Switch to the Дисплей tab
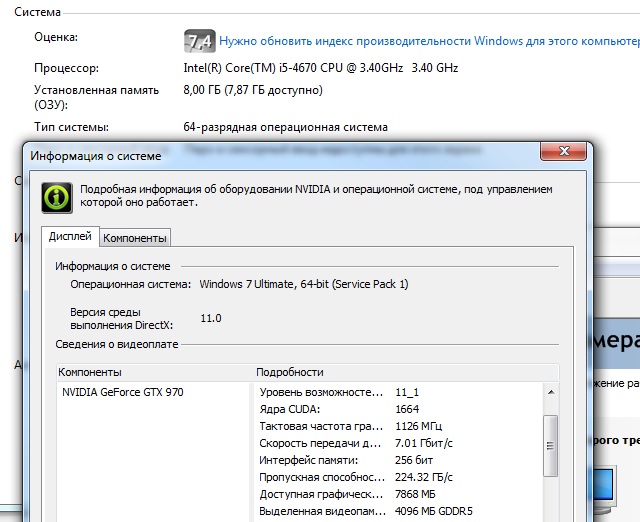Screen dimensions: 640x522 tap(70, 236)
